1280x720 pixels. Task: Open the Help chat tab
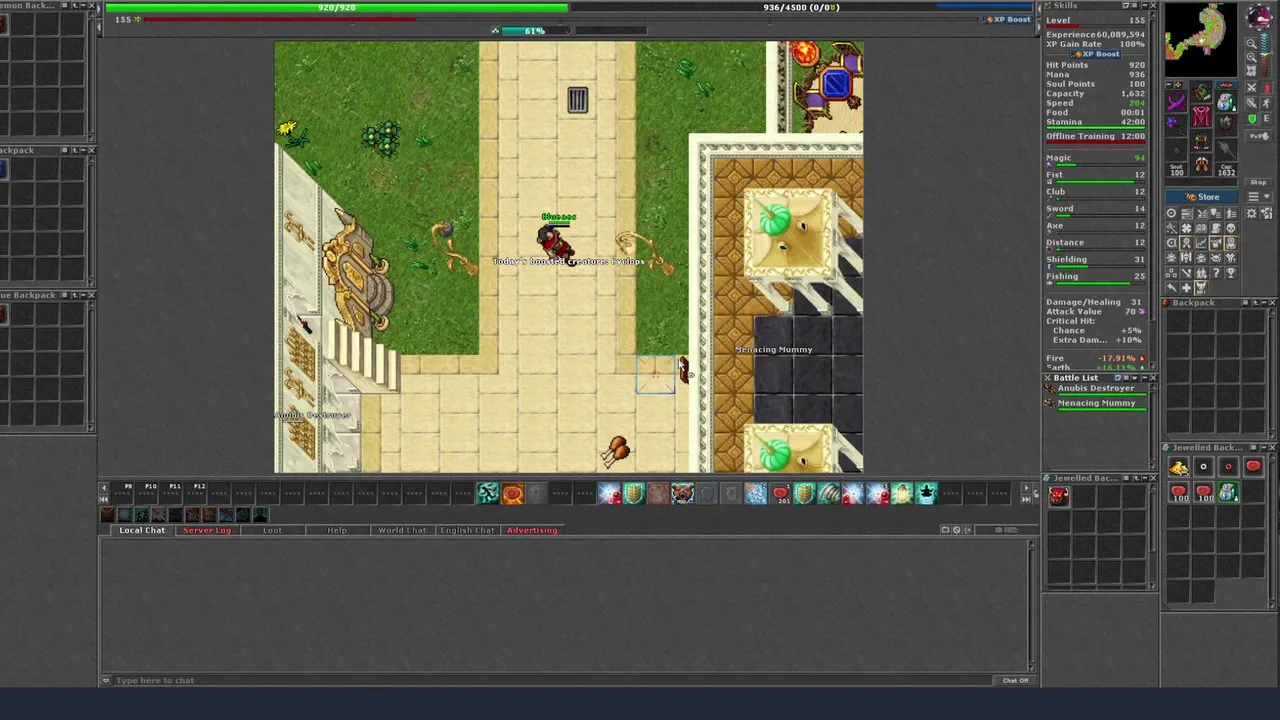click(x=337, y=530)
